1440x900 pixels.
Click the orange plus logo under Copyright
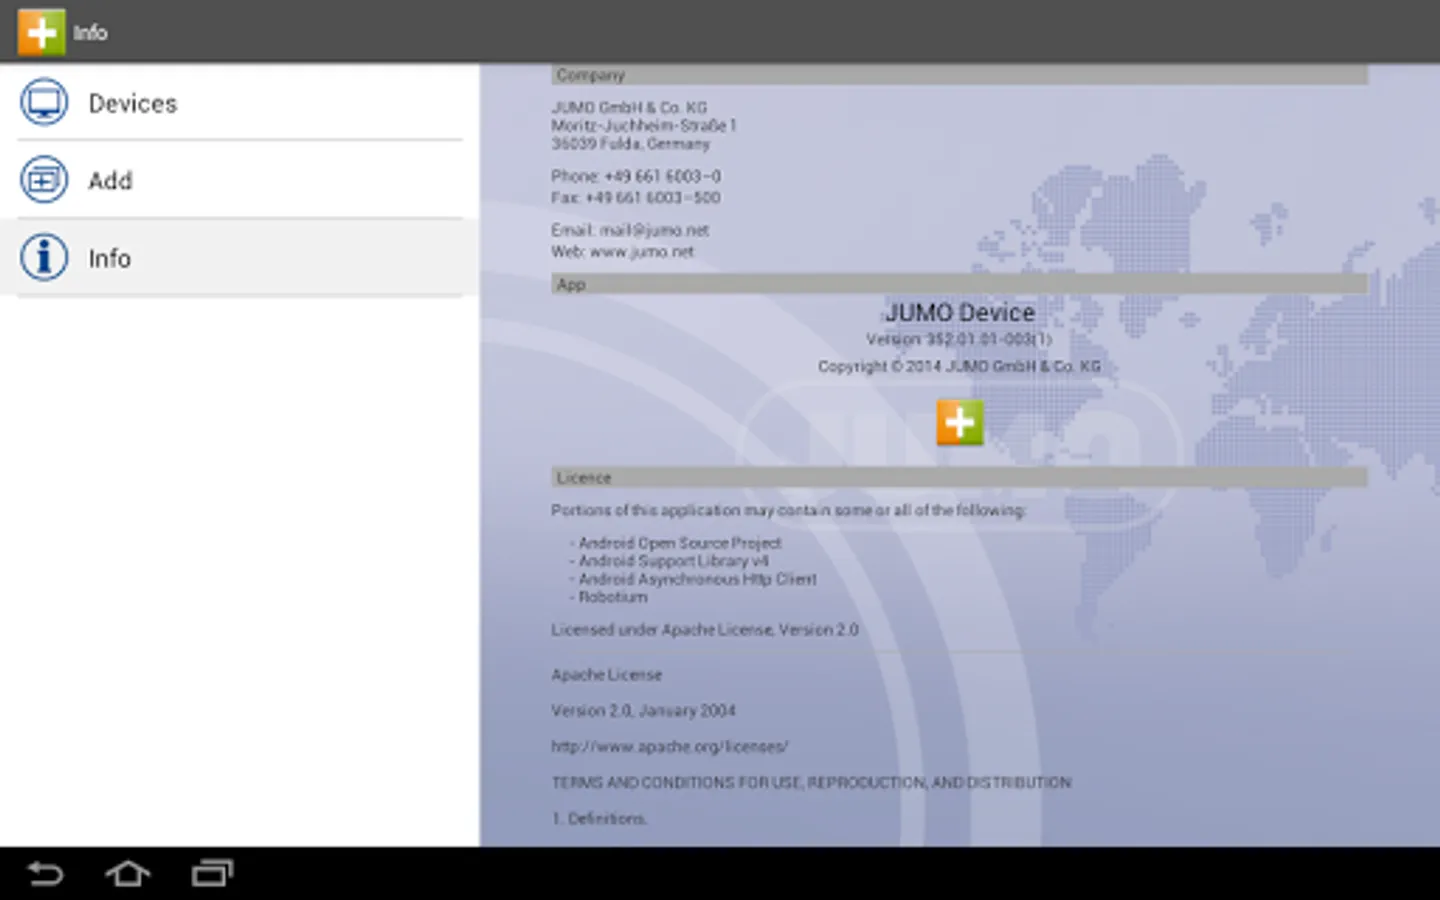coord(960,422)
